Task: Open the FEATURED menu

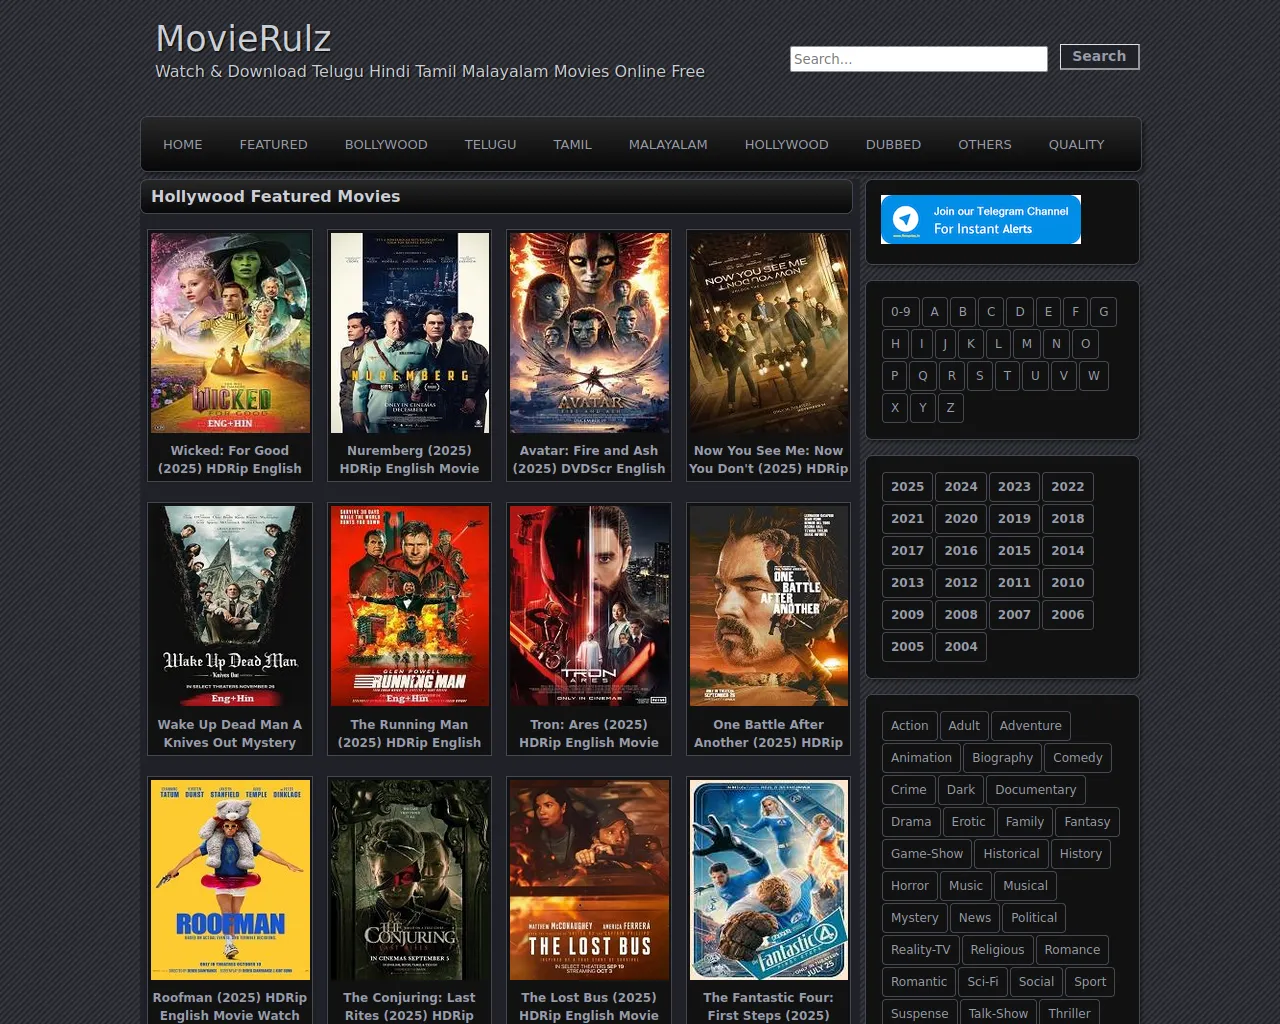Action: pyautogui.click(x=274, y=144)
